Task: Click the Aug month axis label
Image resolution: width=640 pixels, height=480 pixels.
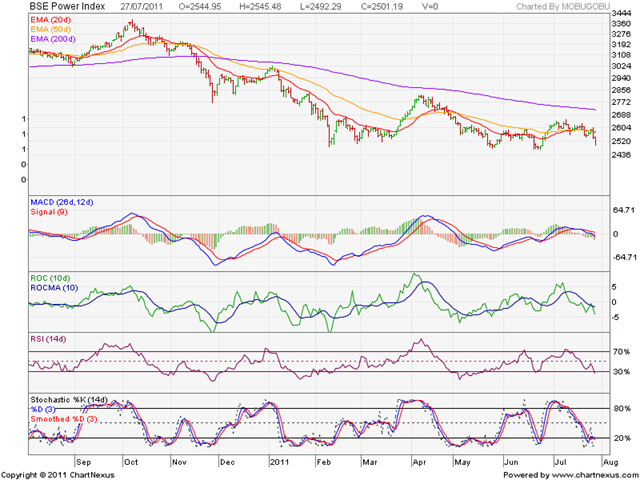Action: 611,462
